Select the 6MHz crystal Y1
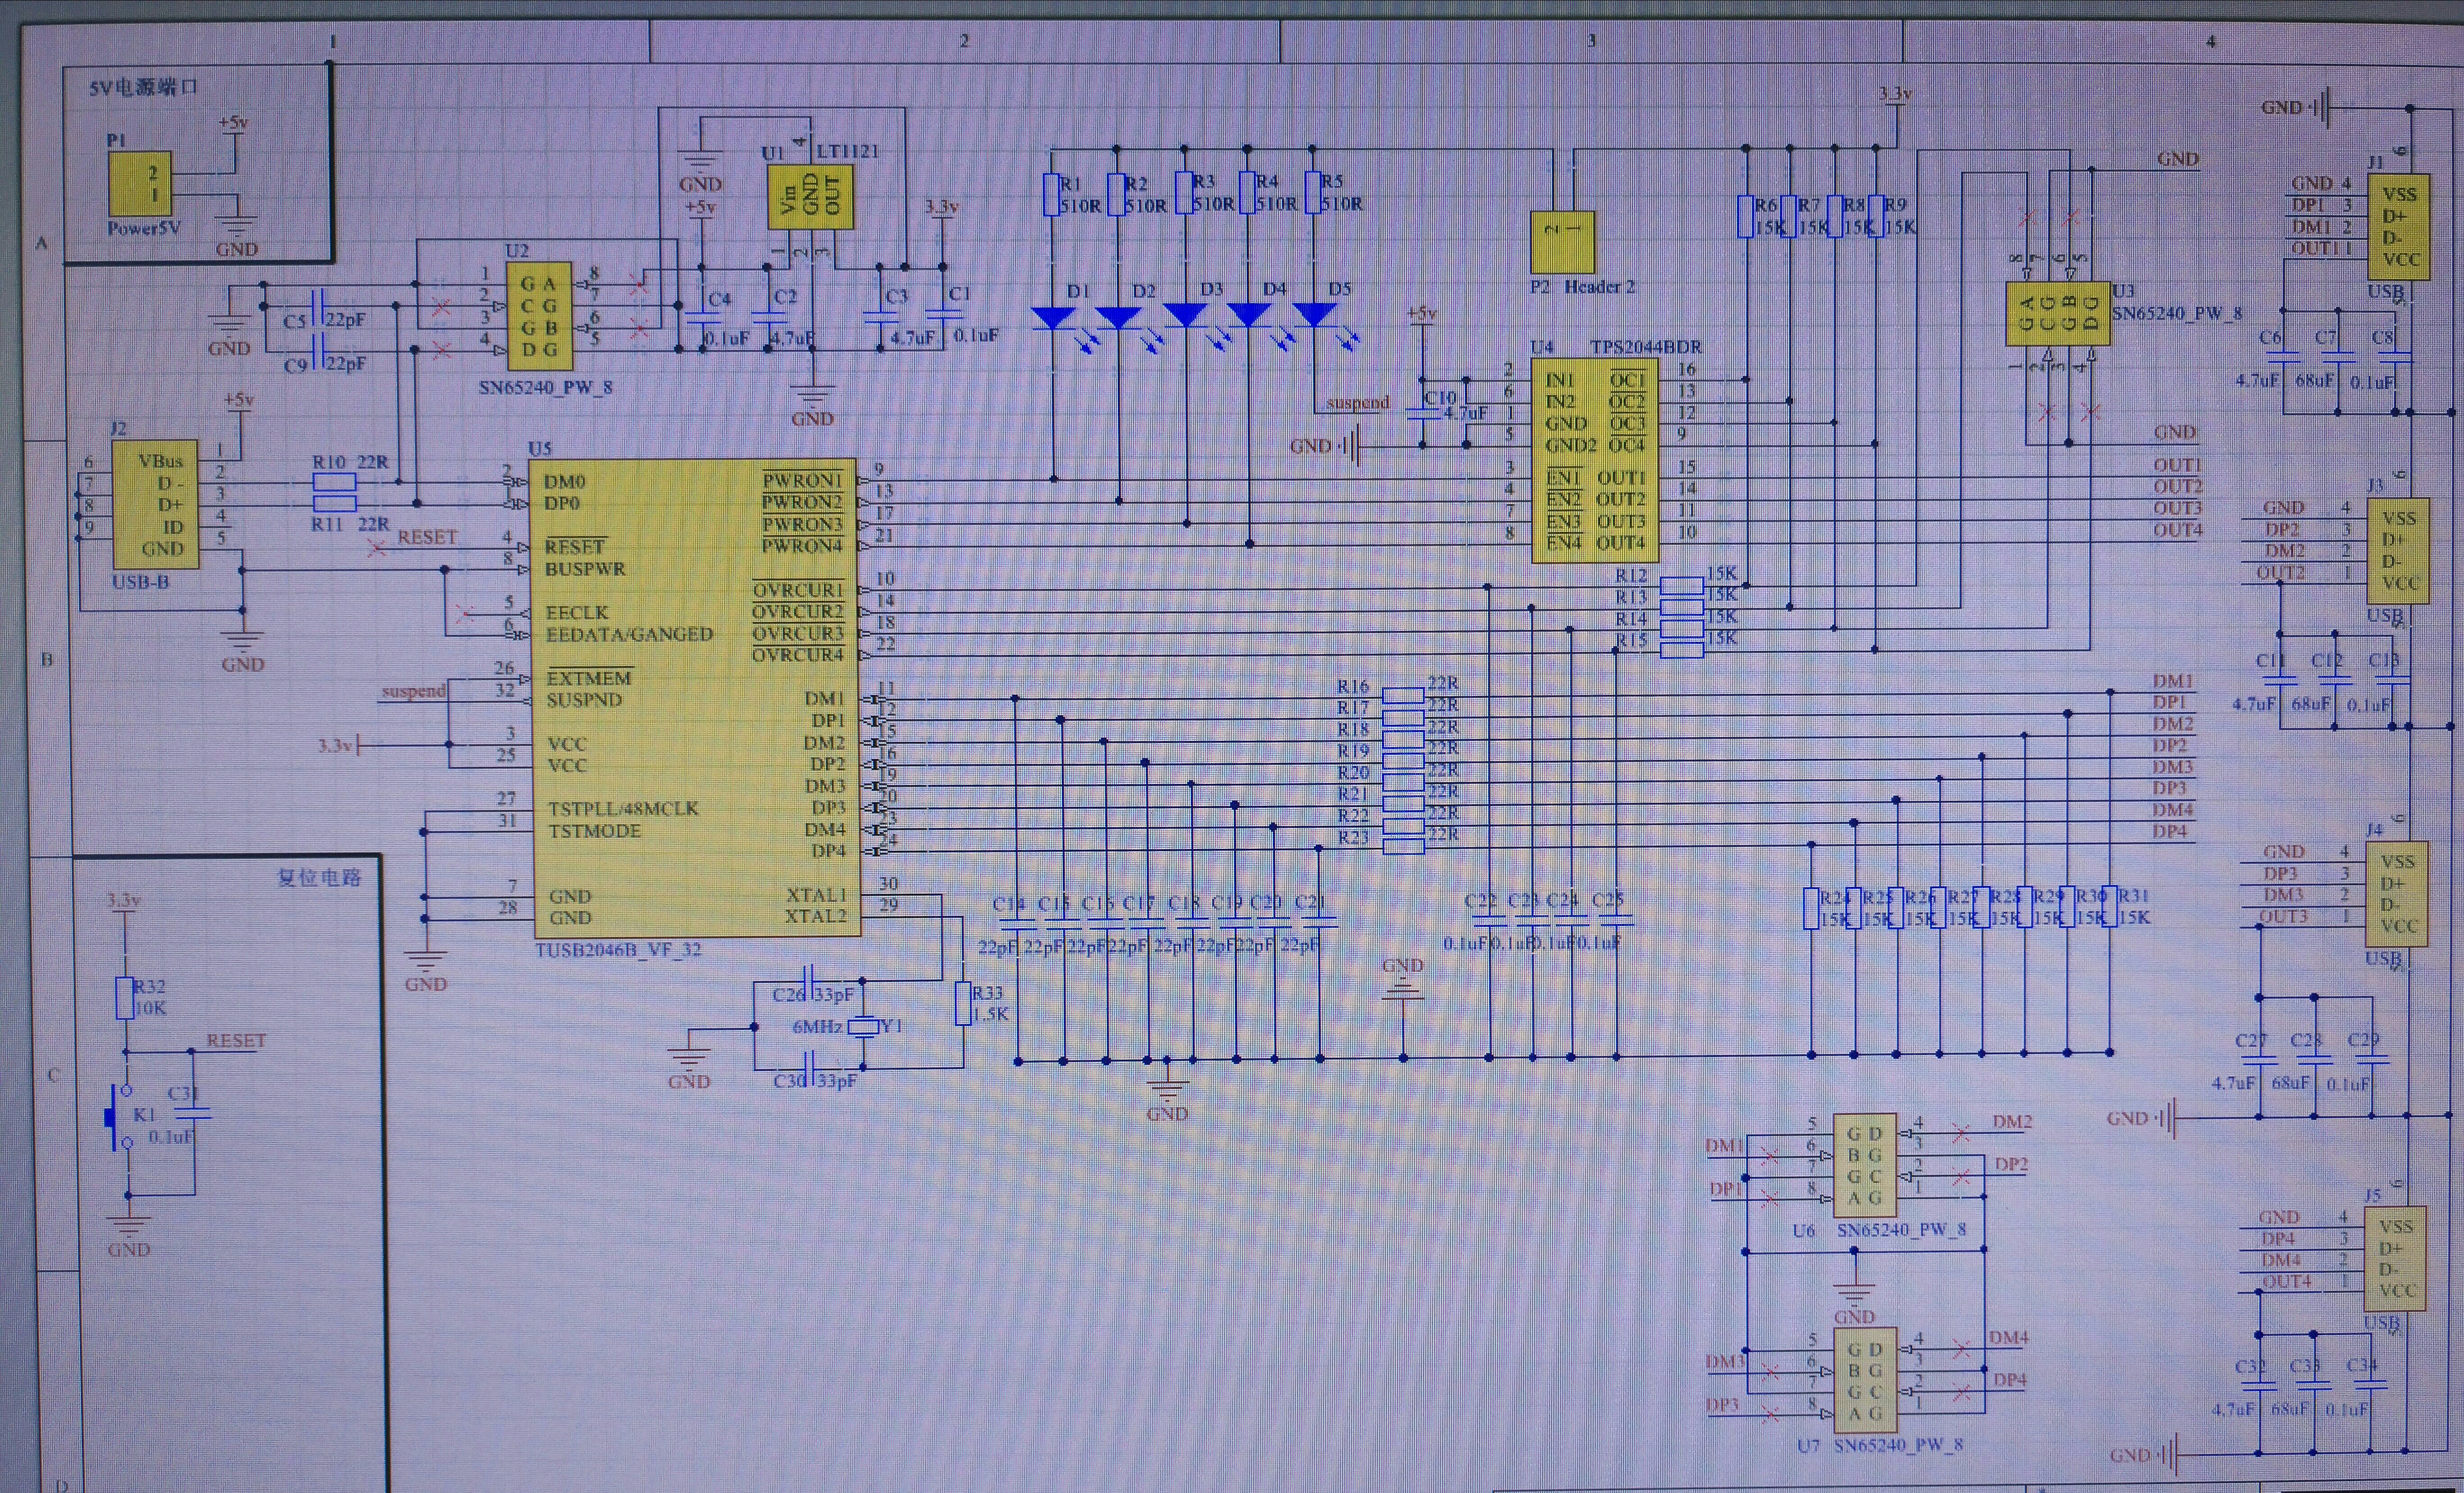The width and height of the screenshot is (2464, 1493). click(x=863, y=1027)
